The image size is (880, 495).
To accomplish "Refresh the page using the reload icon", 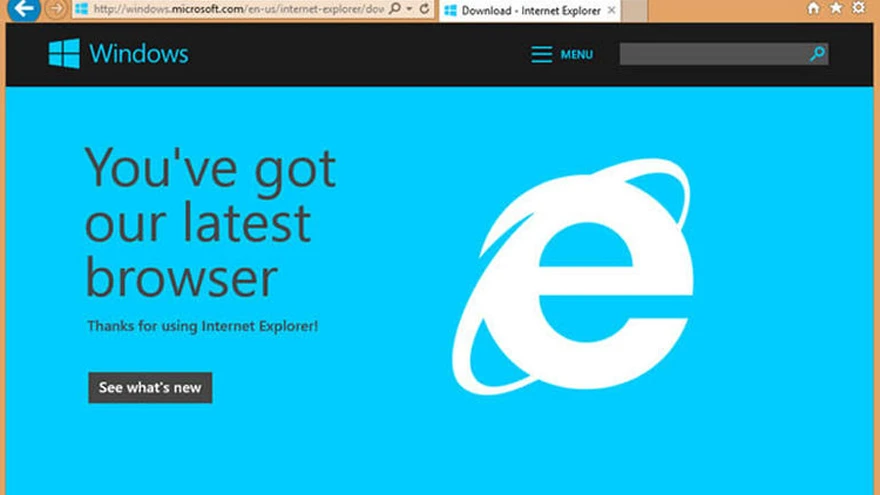I will pyautogui.click(x=425, y=9).
